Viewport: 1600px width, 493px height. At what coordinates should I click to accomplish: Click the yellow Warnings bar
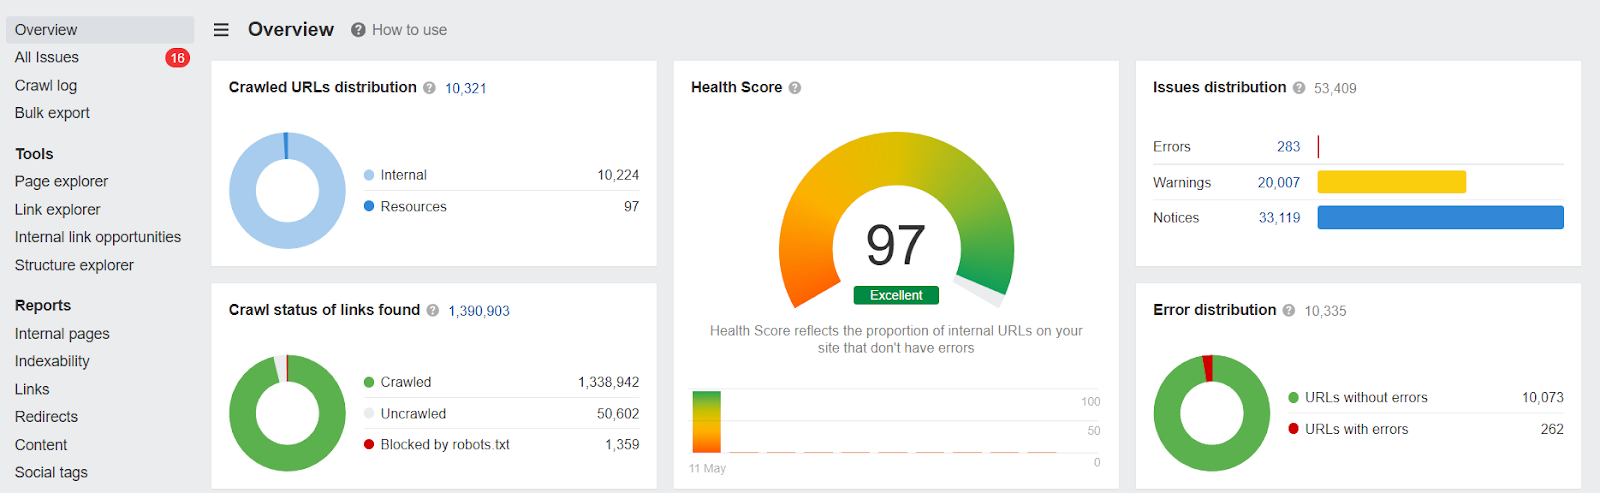(1391, 182)
